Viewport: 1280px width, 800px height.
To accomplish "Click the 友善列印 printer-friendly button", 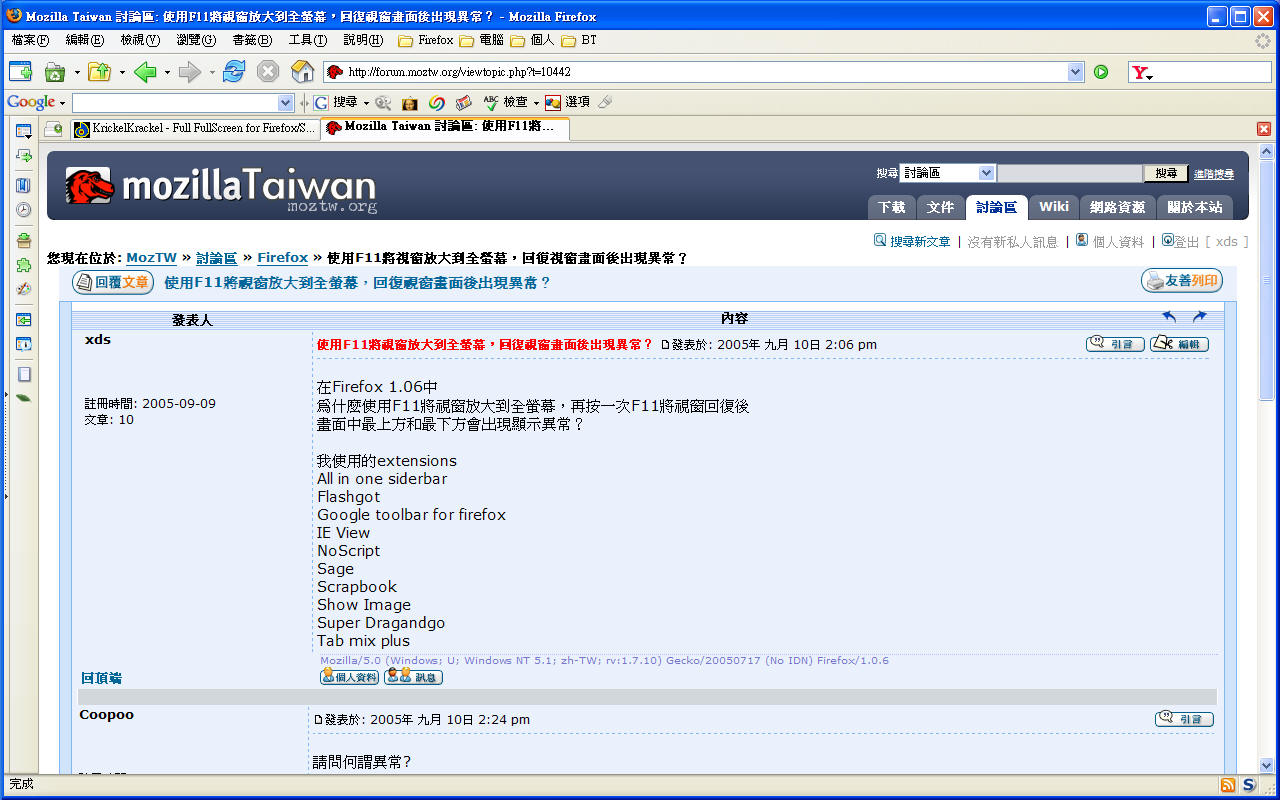I will coord(1182,281).
